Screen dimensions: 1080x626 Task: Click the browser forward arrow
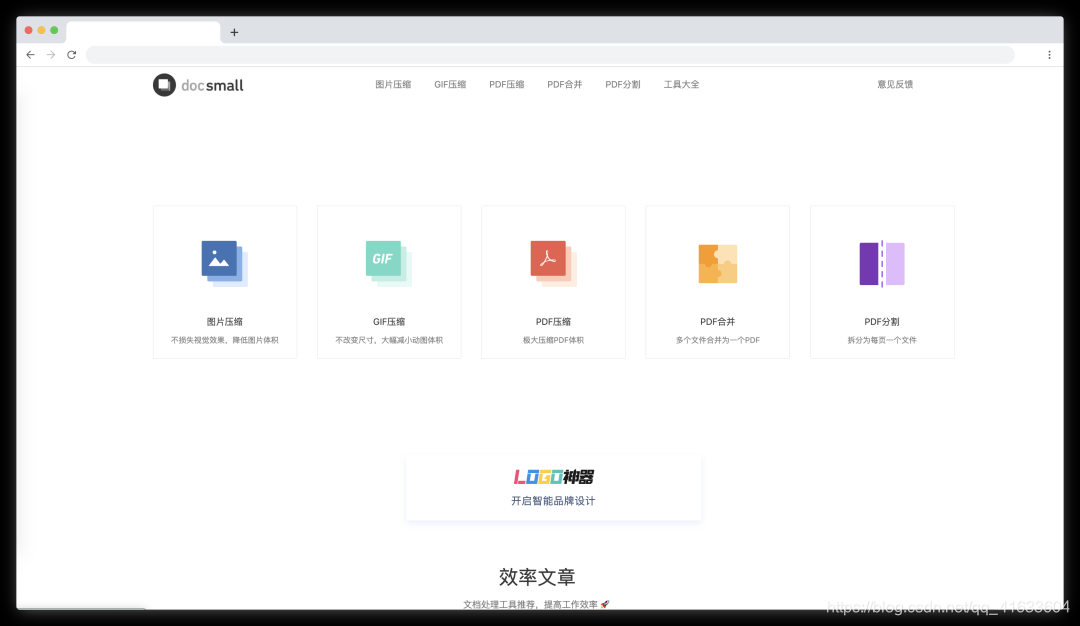coord(51,54)
